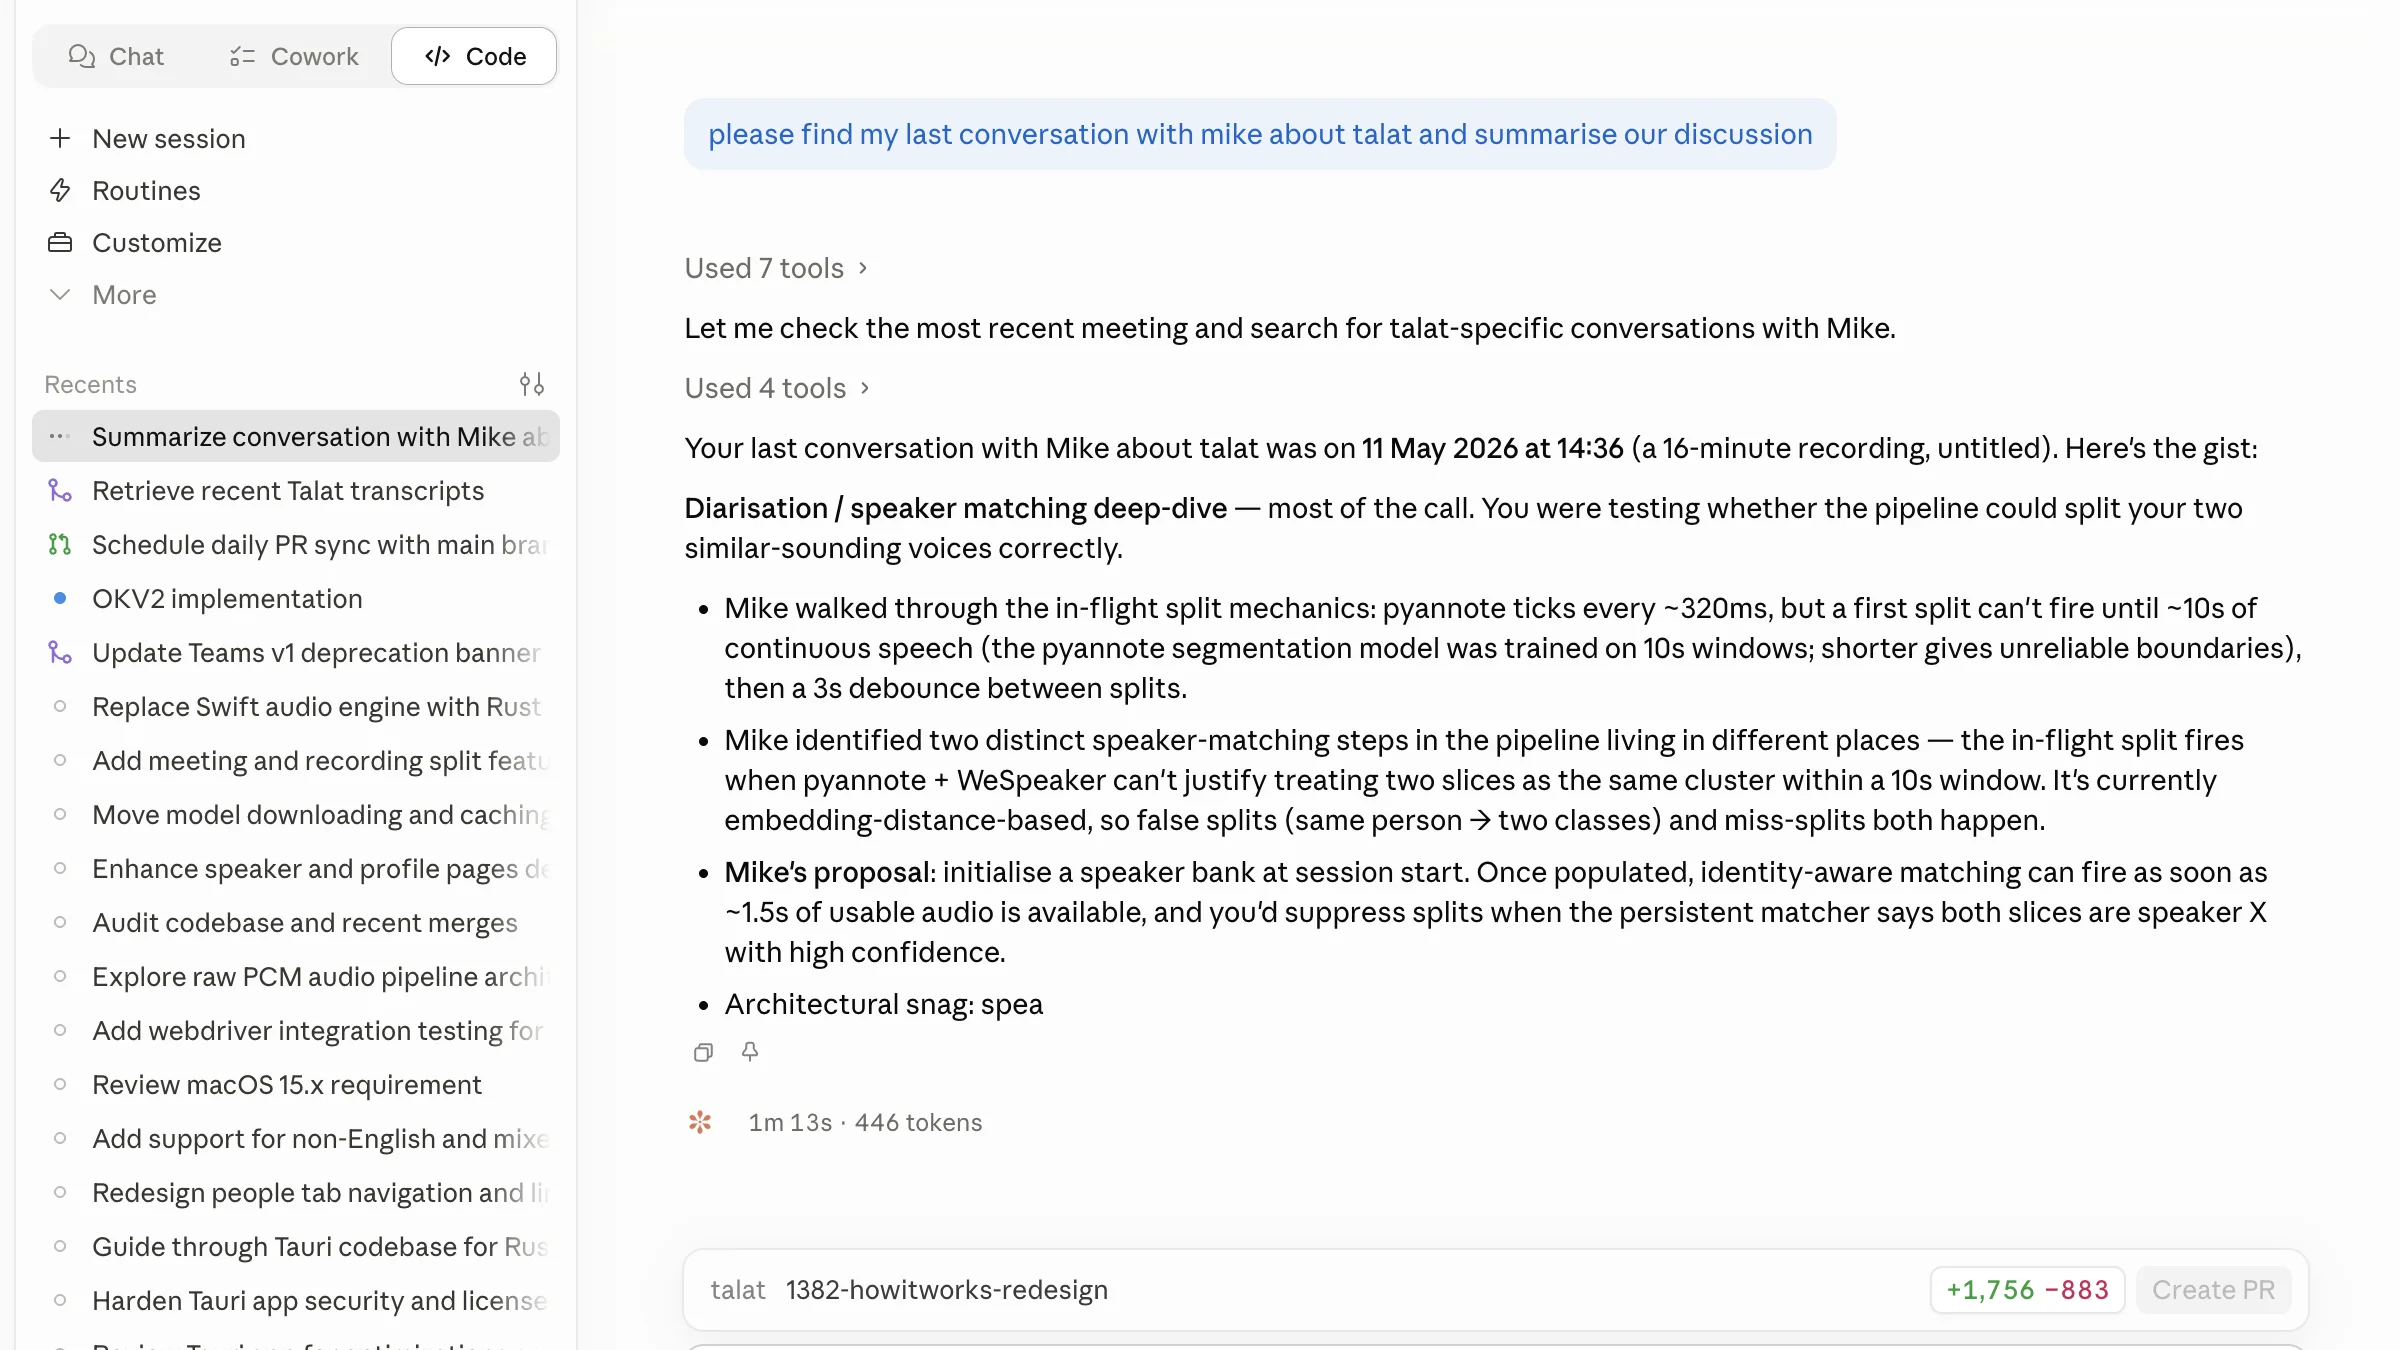Viewport: 2400px width, 1350px height.
Task: Open Review macOS 15.x requirement session
Action: click(296, 1084)
